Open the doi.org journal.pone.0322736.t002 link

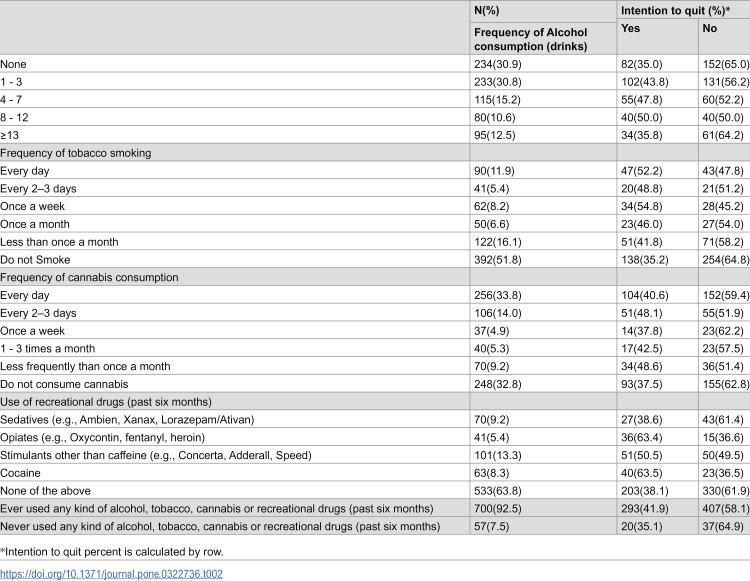[x=111, y=574]
